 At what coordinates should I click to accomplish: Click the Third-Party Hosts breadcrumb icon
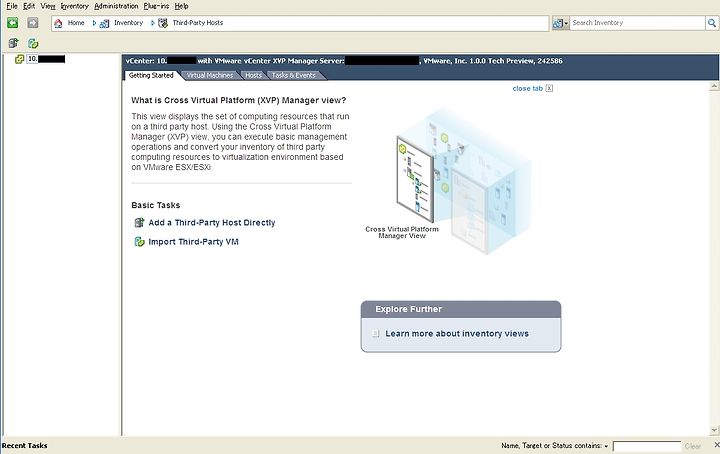click(163, 23)
